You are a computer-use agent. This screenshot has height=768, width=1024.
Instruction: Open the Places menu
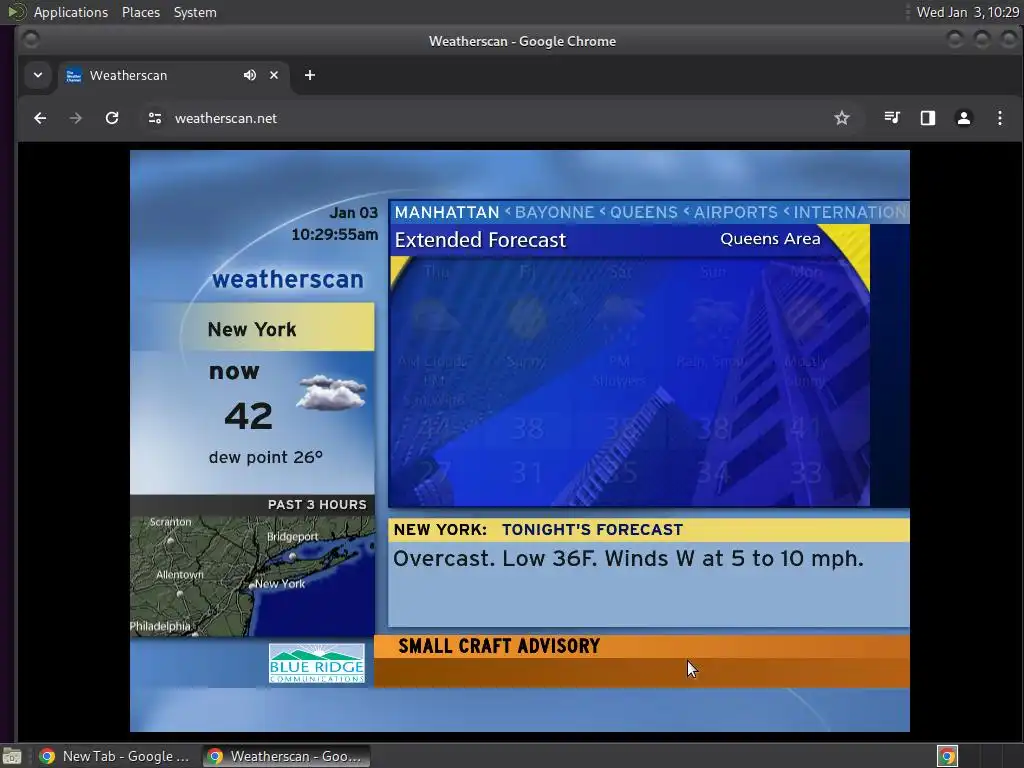(140, 12)
